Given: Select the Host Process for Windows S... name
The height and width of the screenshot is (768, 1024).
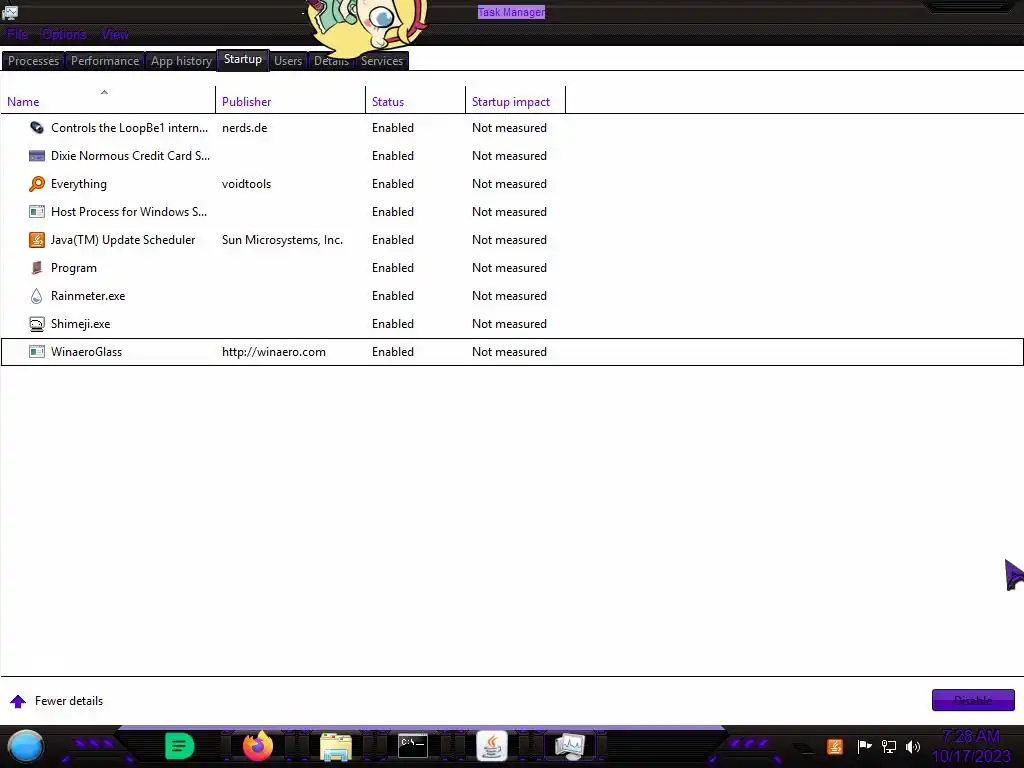Looking at the screenshot, I should pos(129,212).
